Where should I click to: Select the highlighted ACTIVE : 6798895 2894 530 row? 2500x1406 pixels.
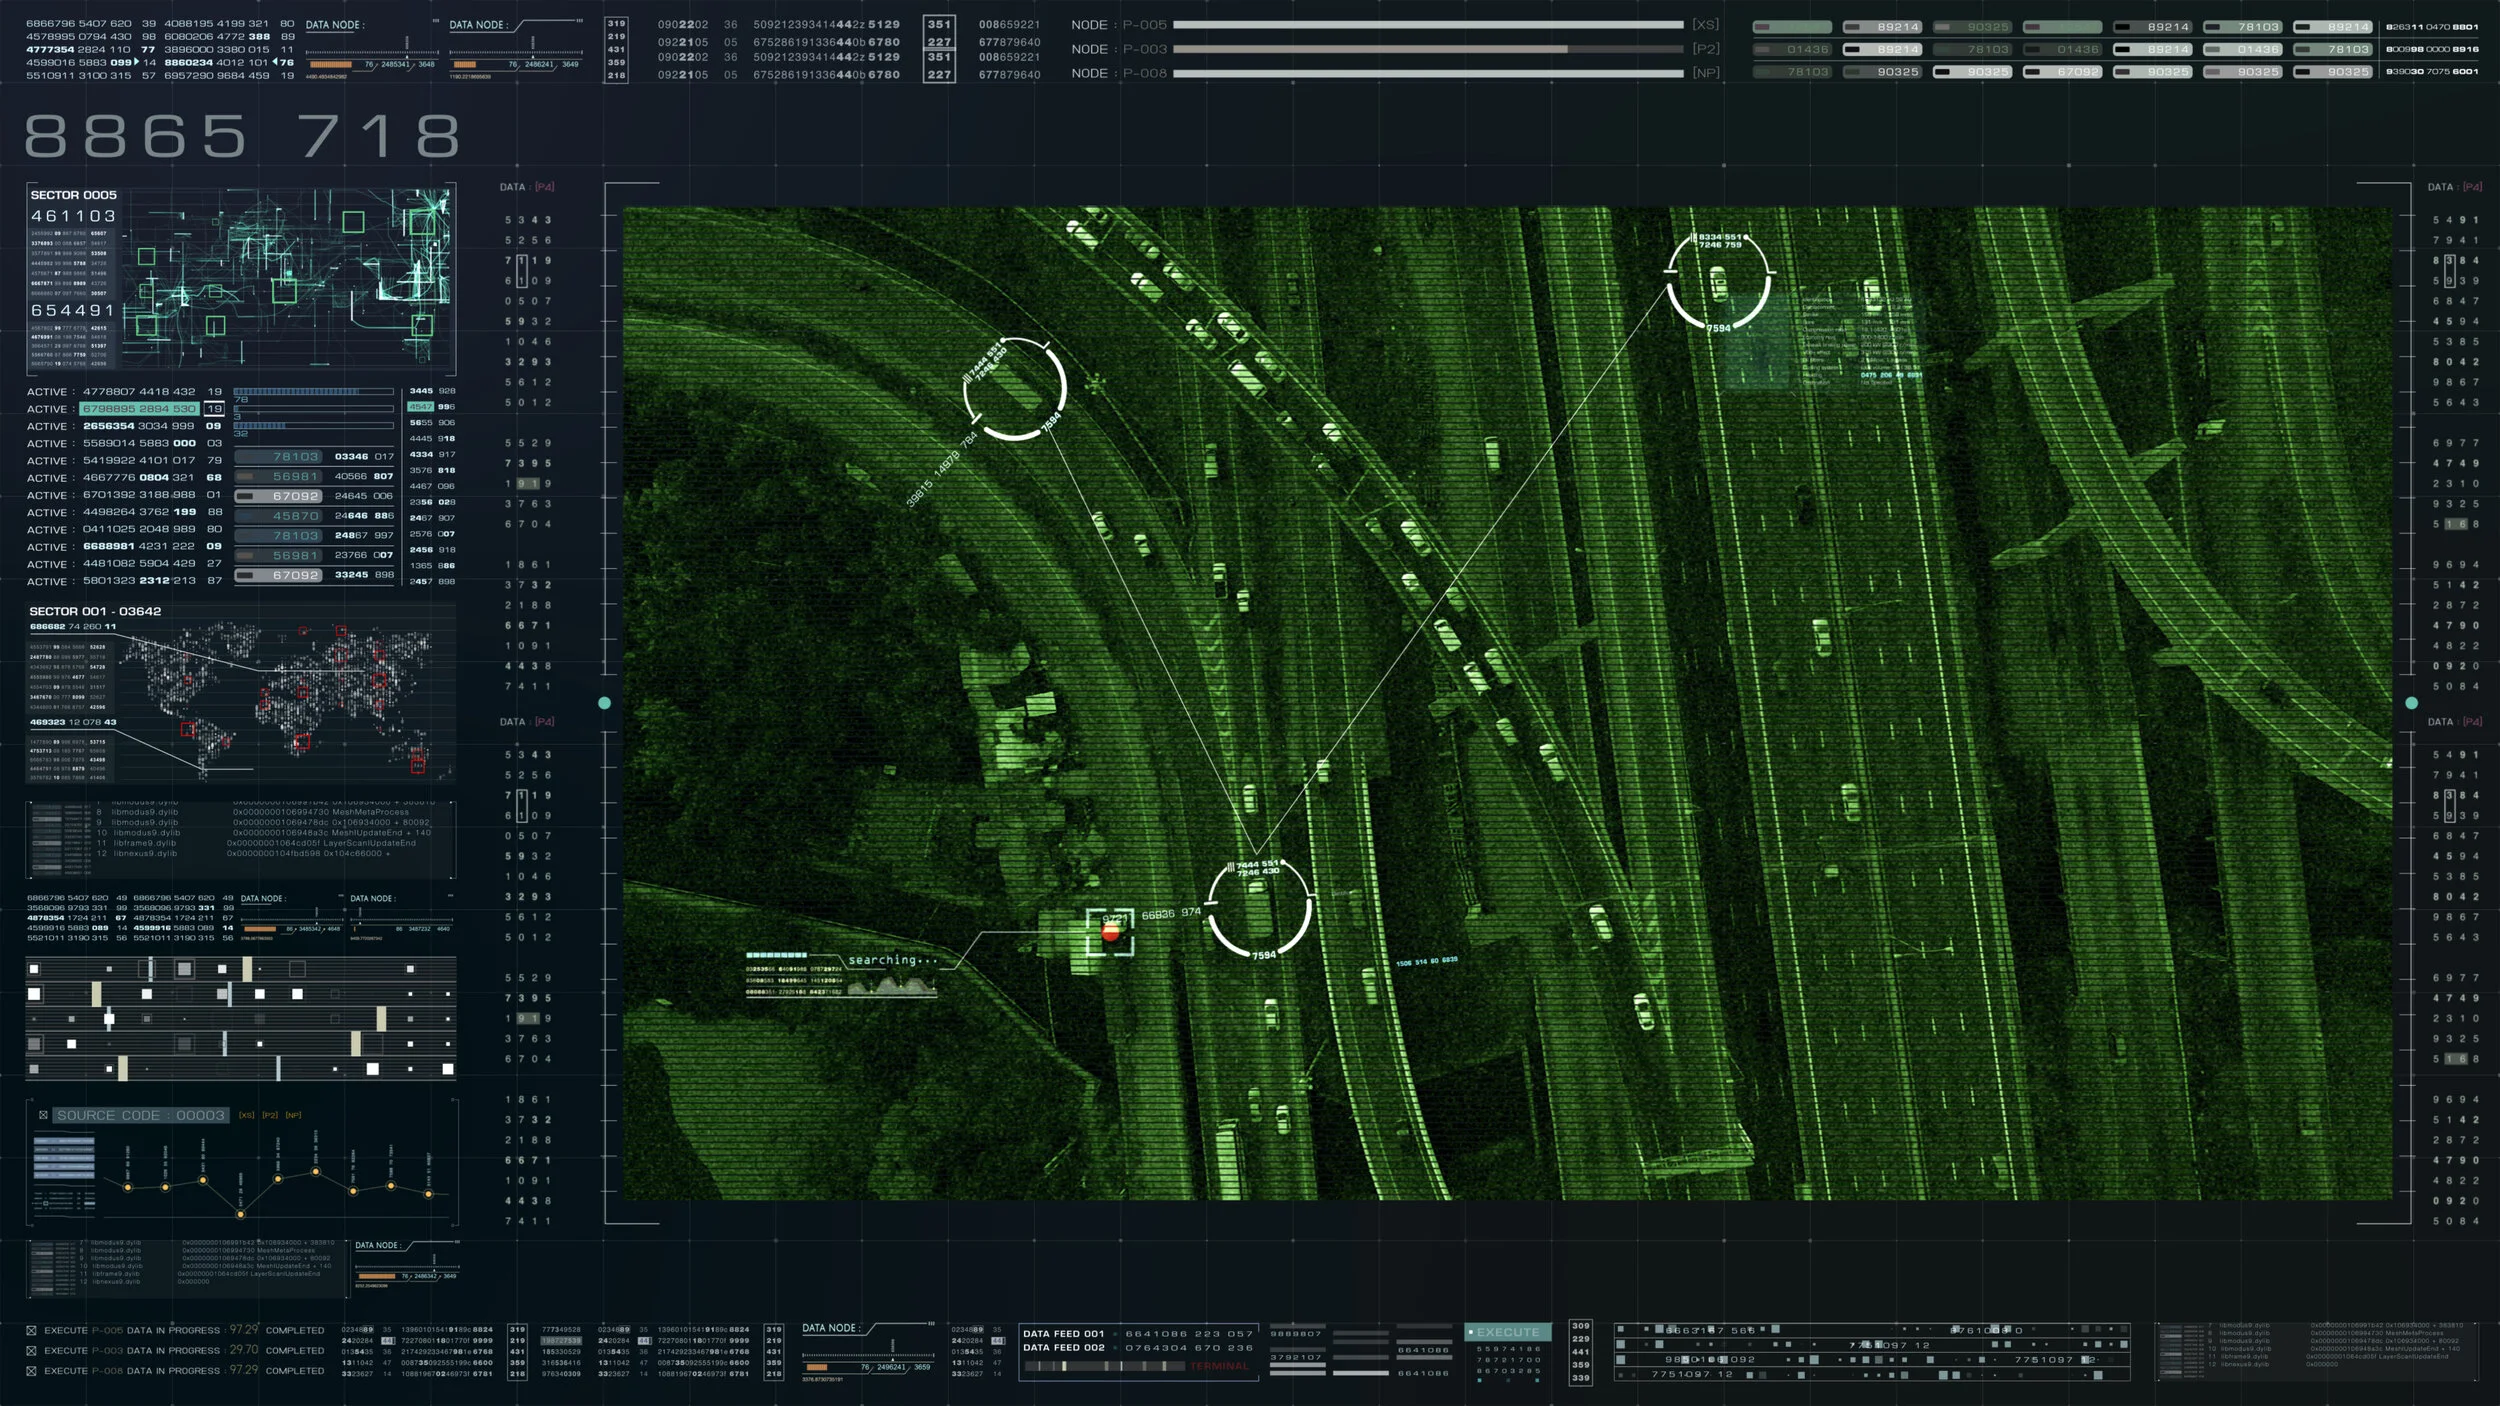[x=126, y=409]
